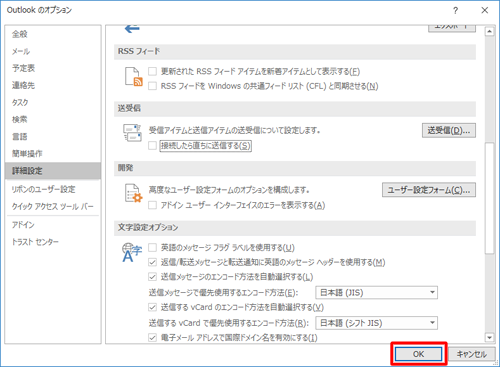Click the 文字設定オプション section header
The height and width of the screenshot is (367, 500).
tap(295, 228)
